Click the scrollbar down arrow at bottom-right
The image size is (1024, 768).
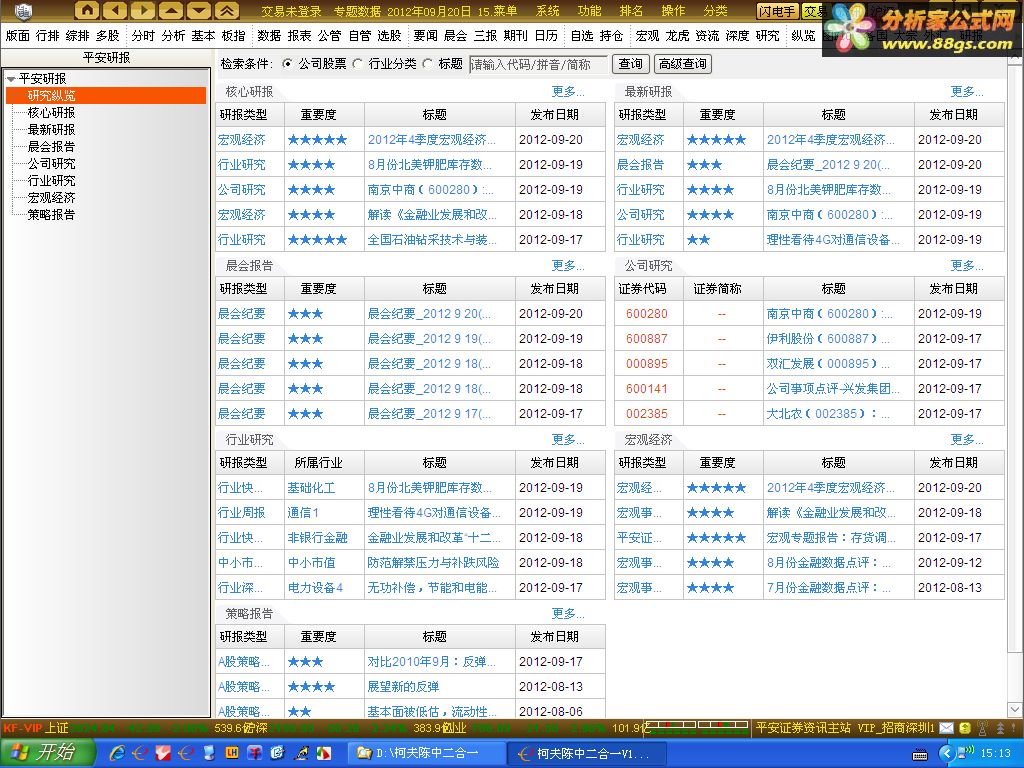[x=1014, y=709]
